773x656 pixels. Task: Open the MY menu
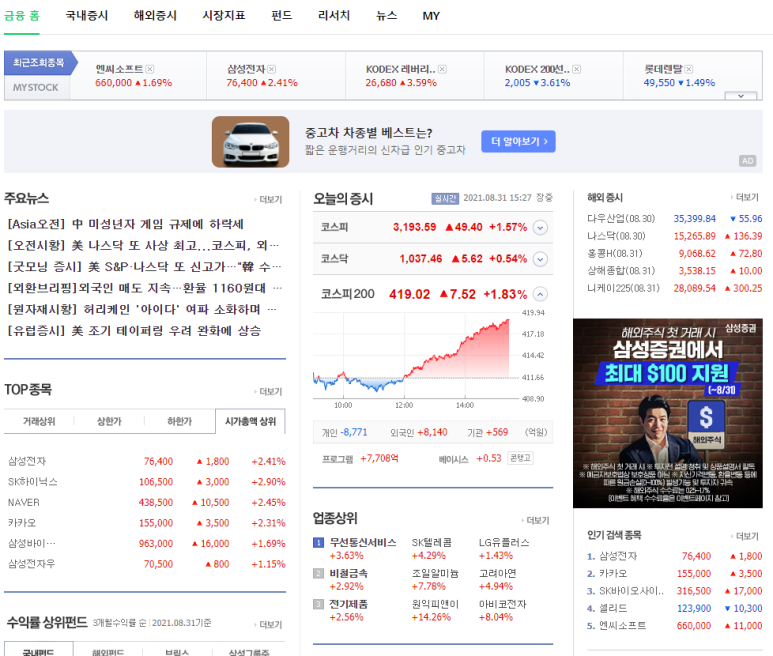coord(431,16)
